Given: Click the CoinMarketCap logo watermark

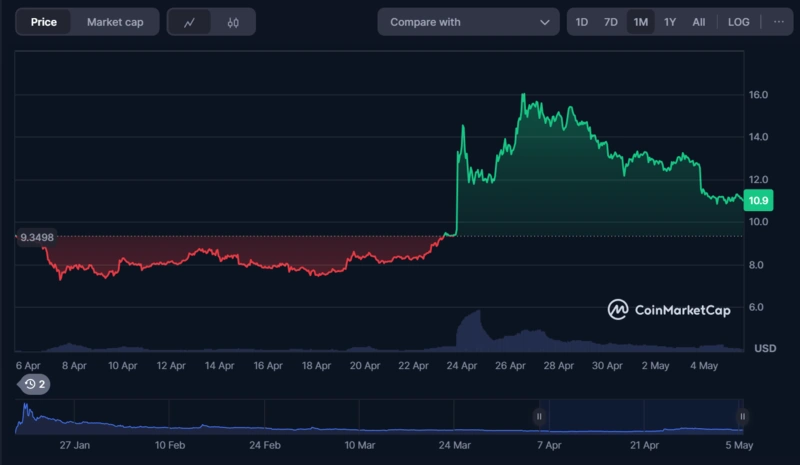Looking at the screenshot, I should [680, 310].
